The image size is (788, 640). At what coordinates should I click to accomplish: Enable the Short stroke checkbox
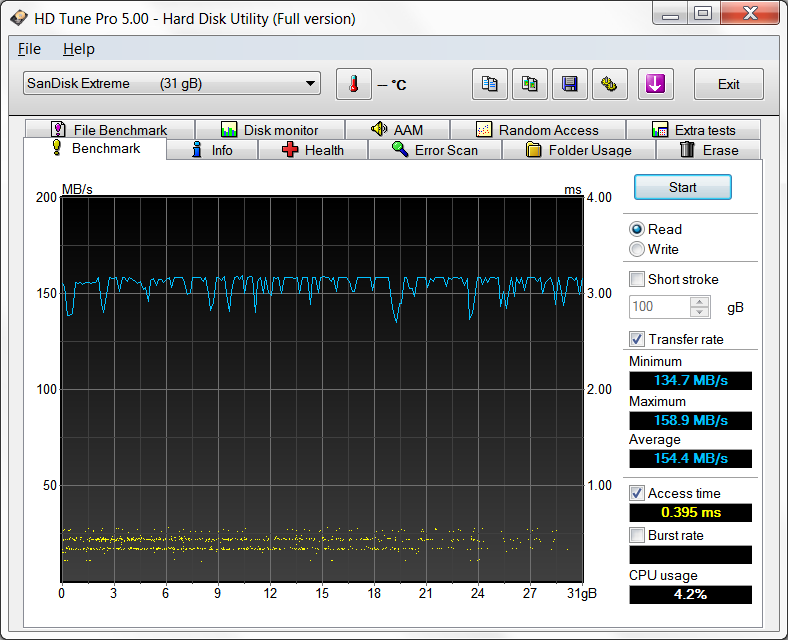[x=637, y=279]
